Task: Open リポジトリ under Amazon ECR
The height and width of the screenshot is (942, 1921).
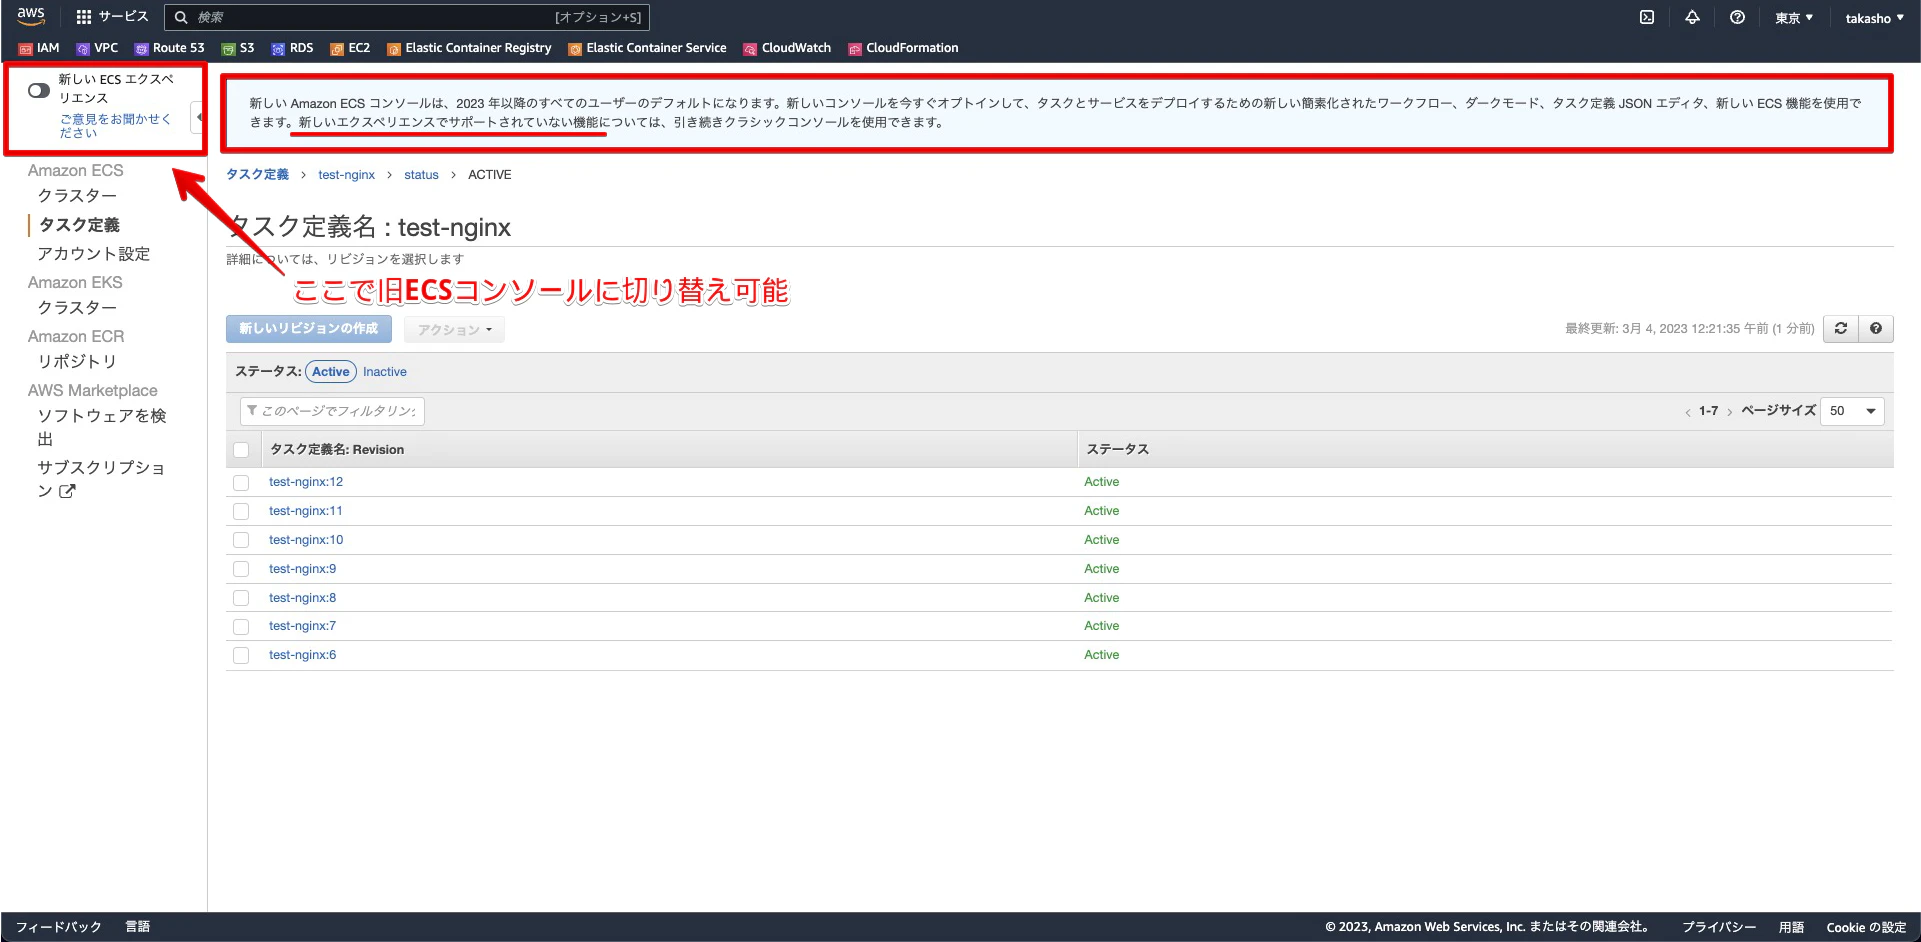Action: [77, 362]
